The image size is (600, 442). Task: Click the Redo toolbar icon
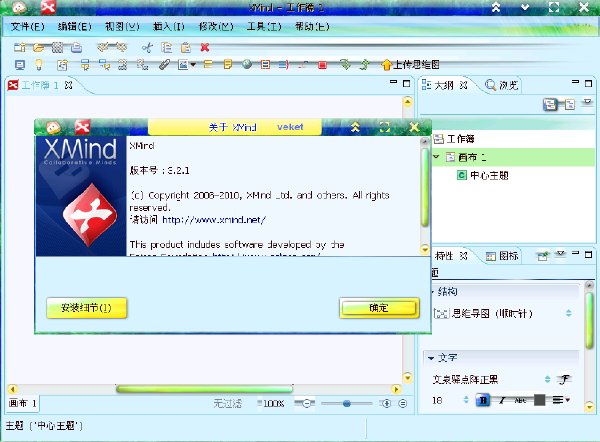point(122,47)
